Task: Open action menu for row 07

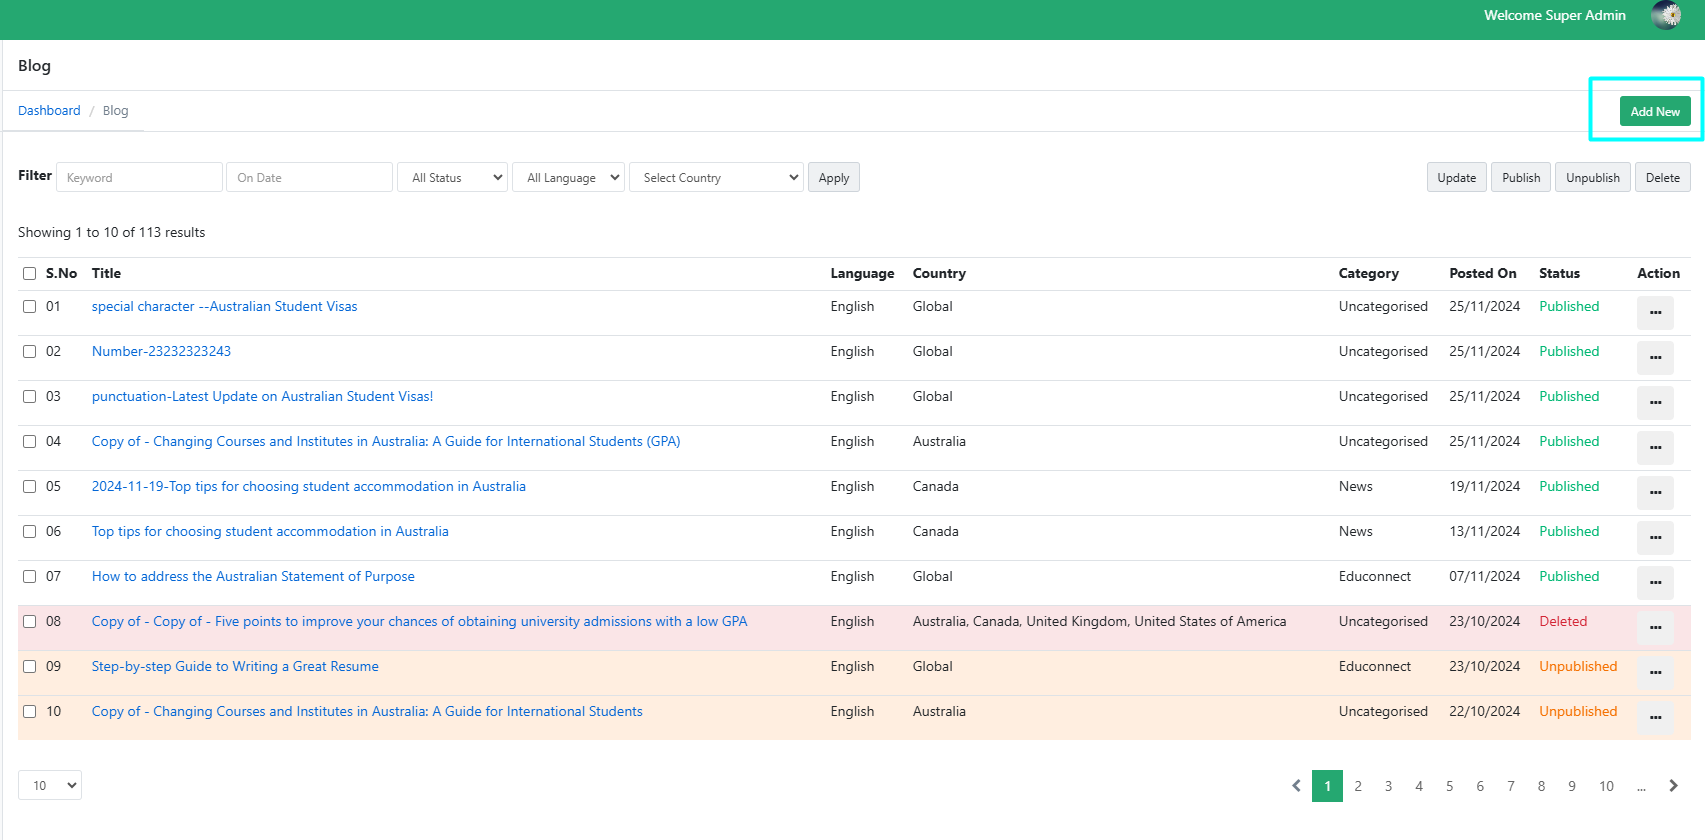Action: click(x=1655, y=583)
